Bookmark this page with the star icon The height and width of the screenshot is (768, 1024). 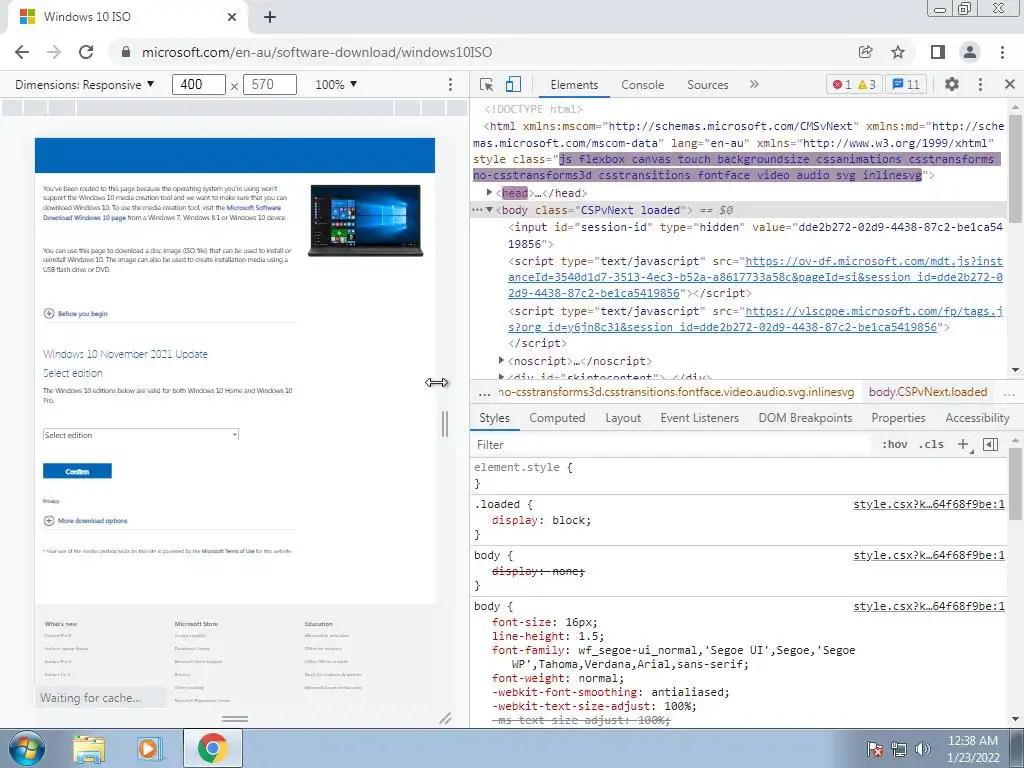pos(898,52)
